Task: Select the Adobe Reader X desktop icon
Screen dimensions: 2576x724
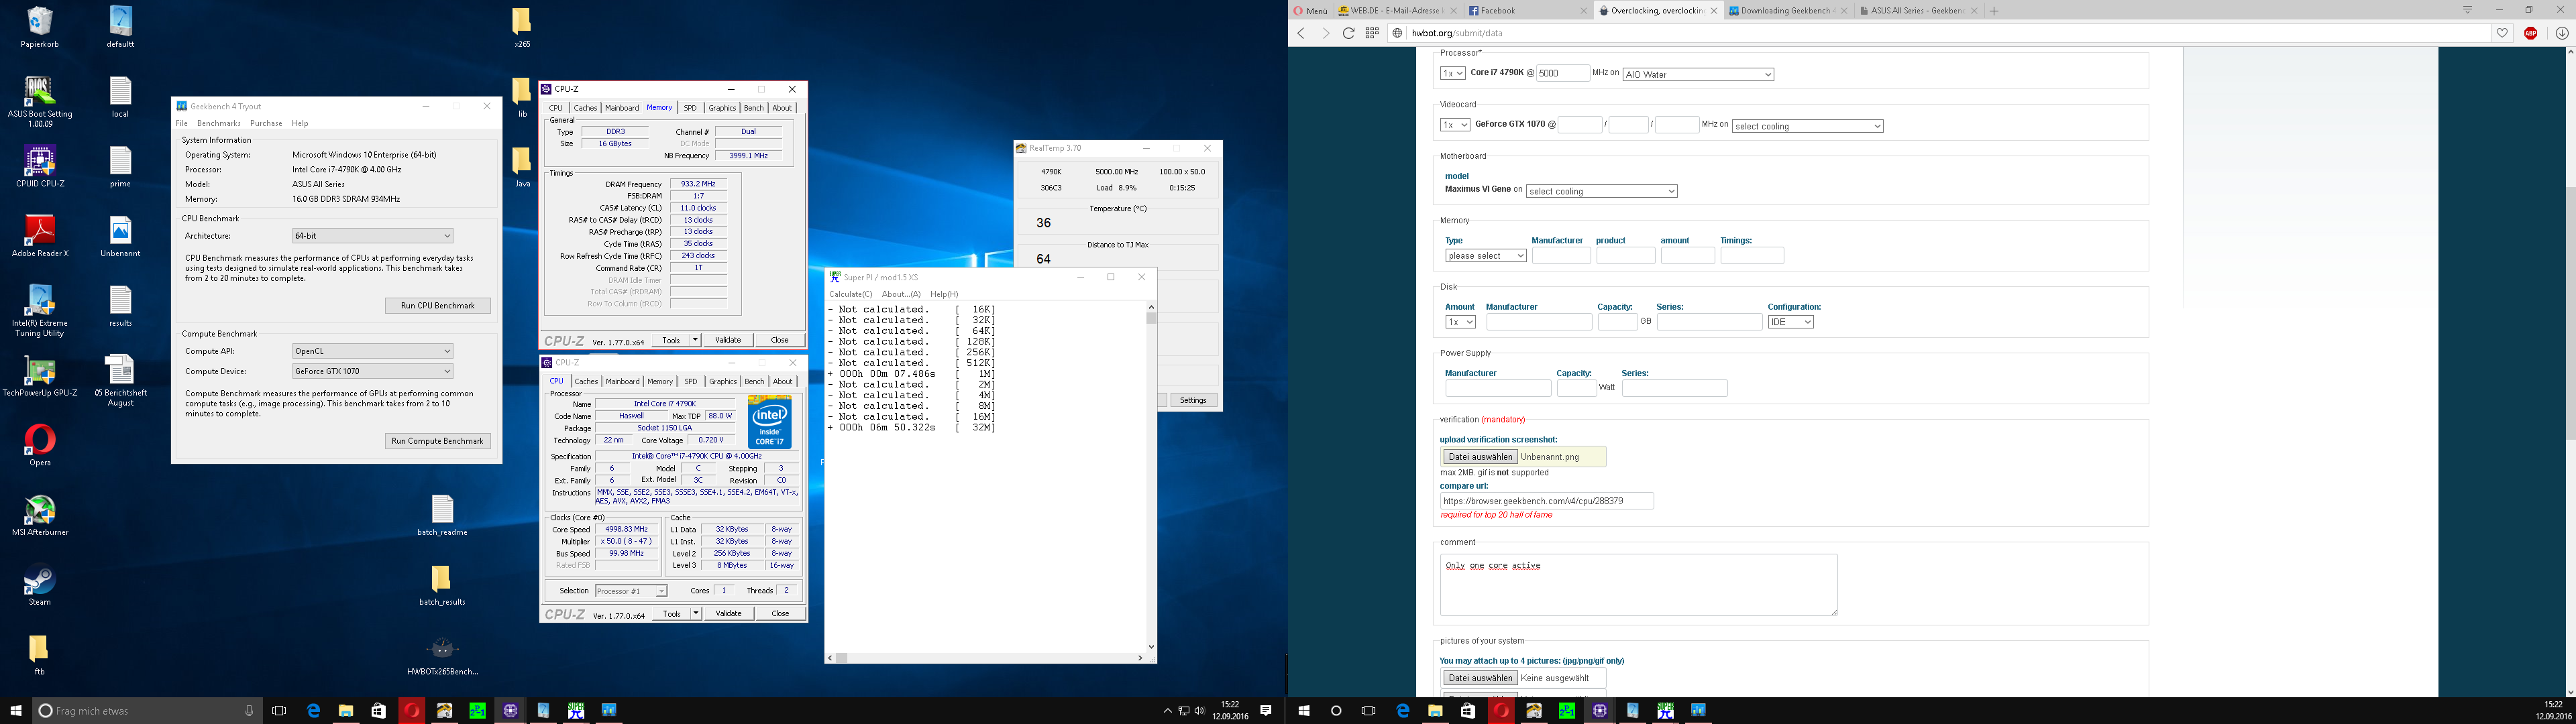Action: pos(40,237)
